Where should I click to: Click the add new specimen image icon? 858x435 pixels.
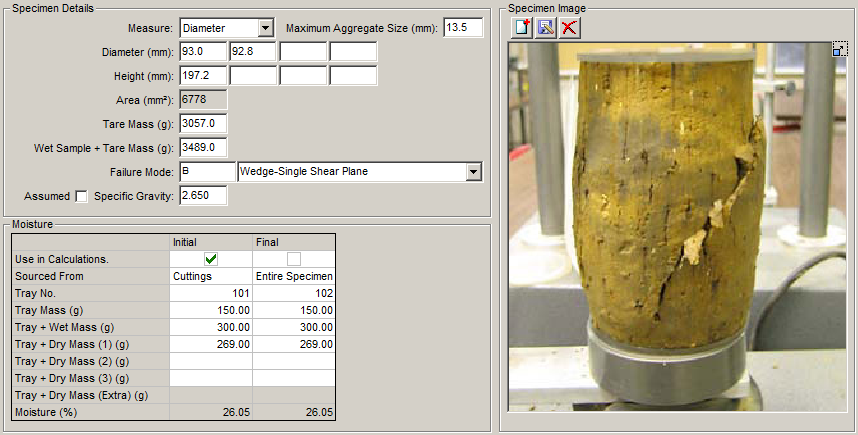point(522,28)
